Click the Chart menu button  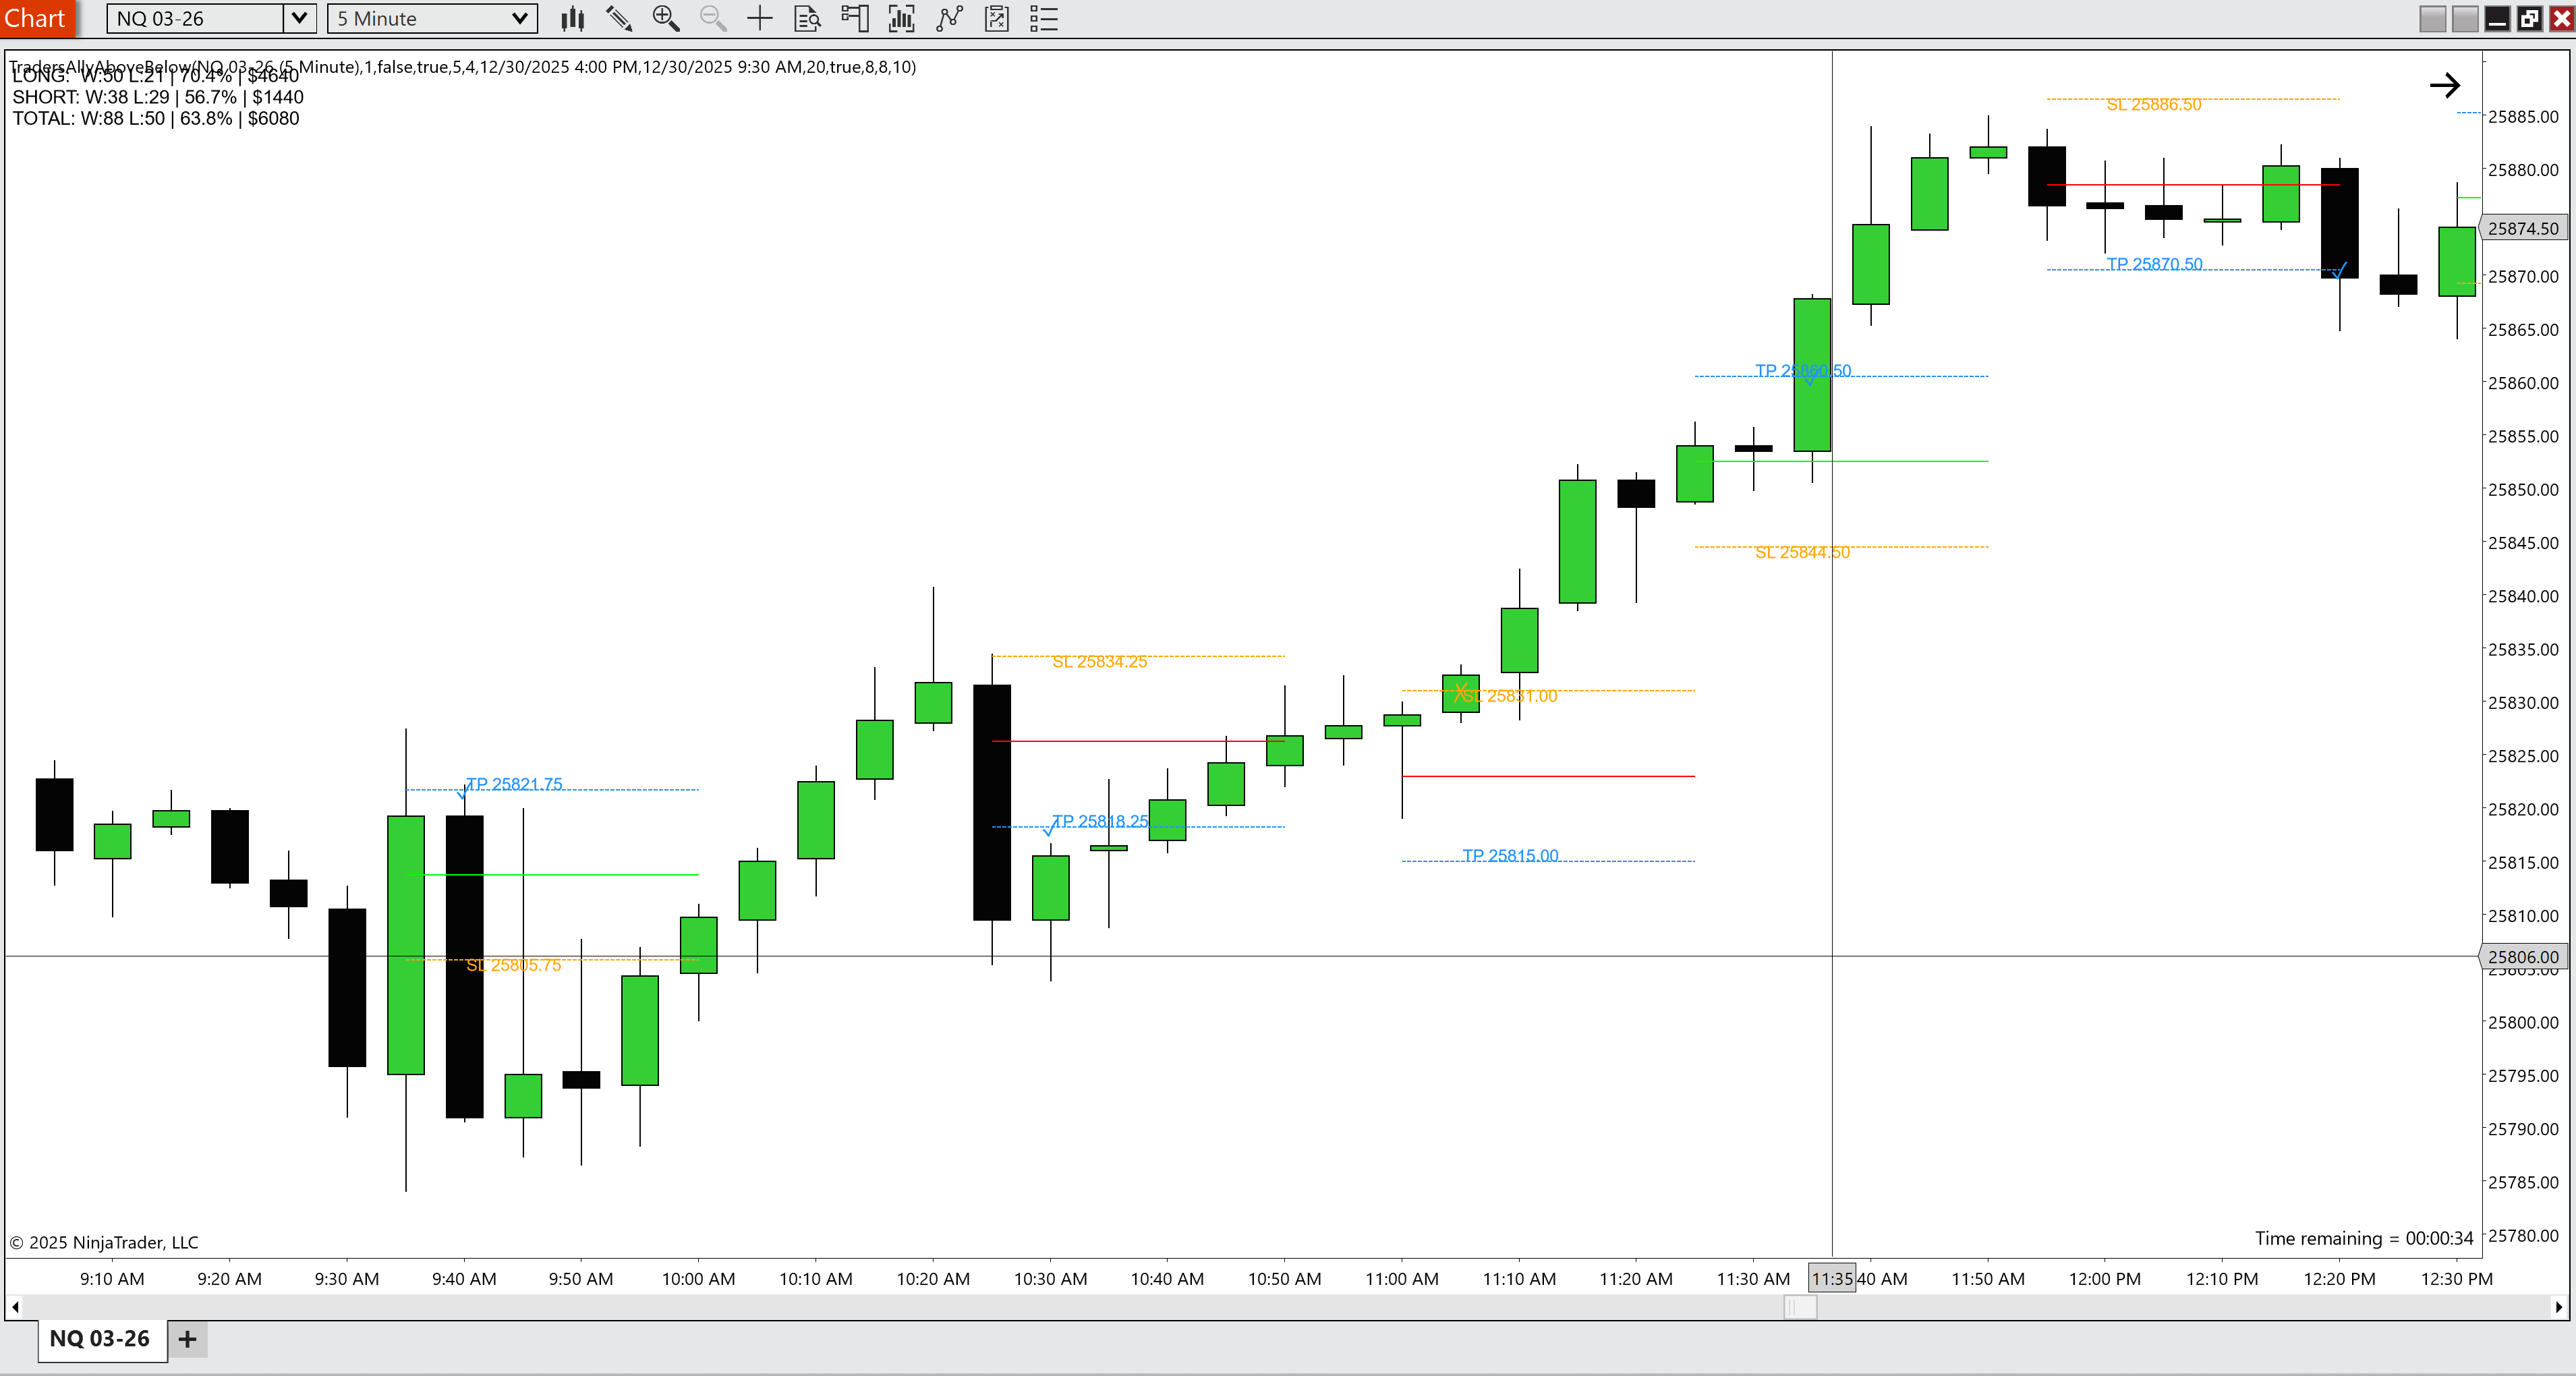pyautogui.click(x=36, y=18)
